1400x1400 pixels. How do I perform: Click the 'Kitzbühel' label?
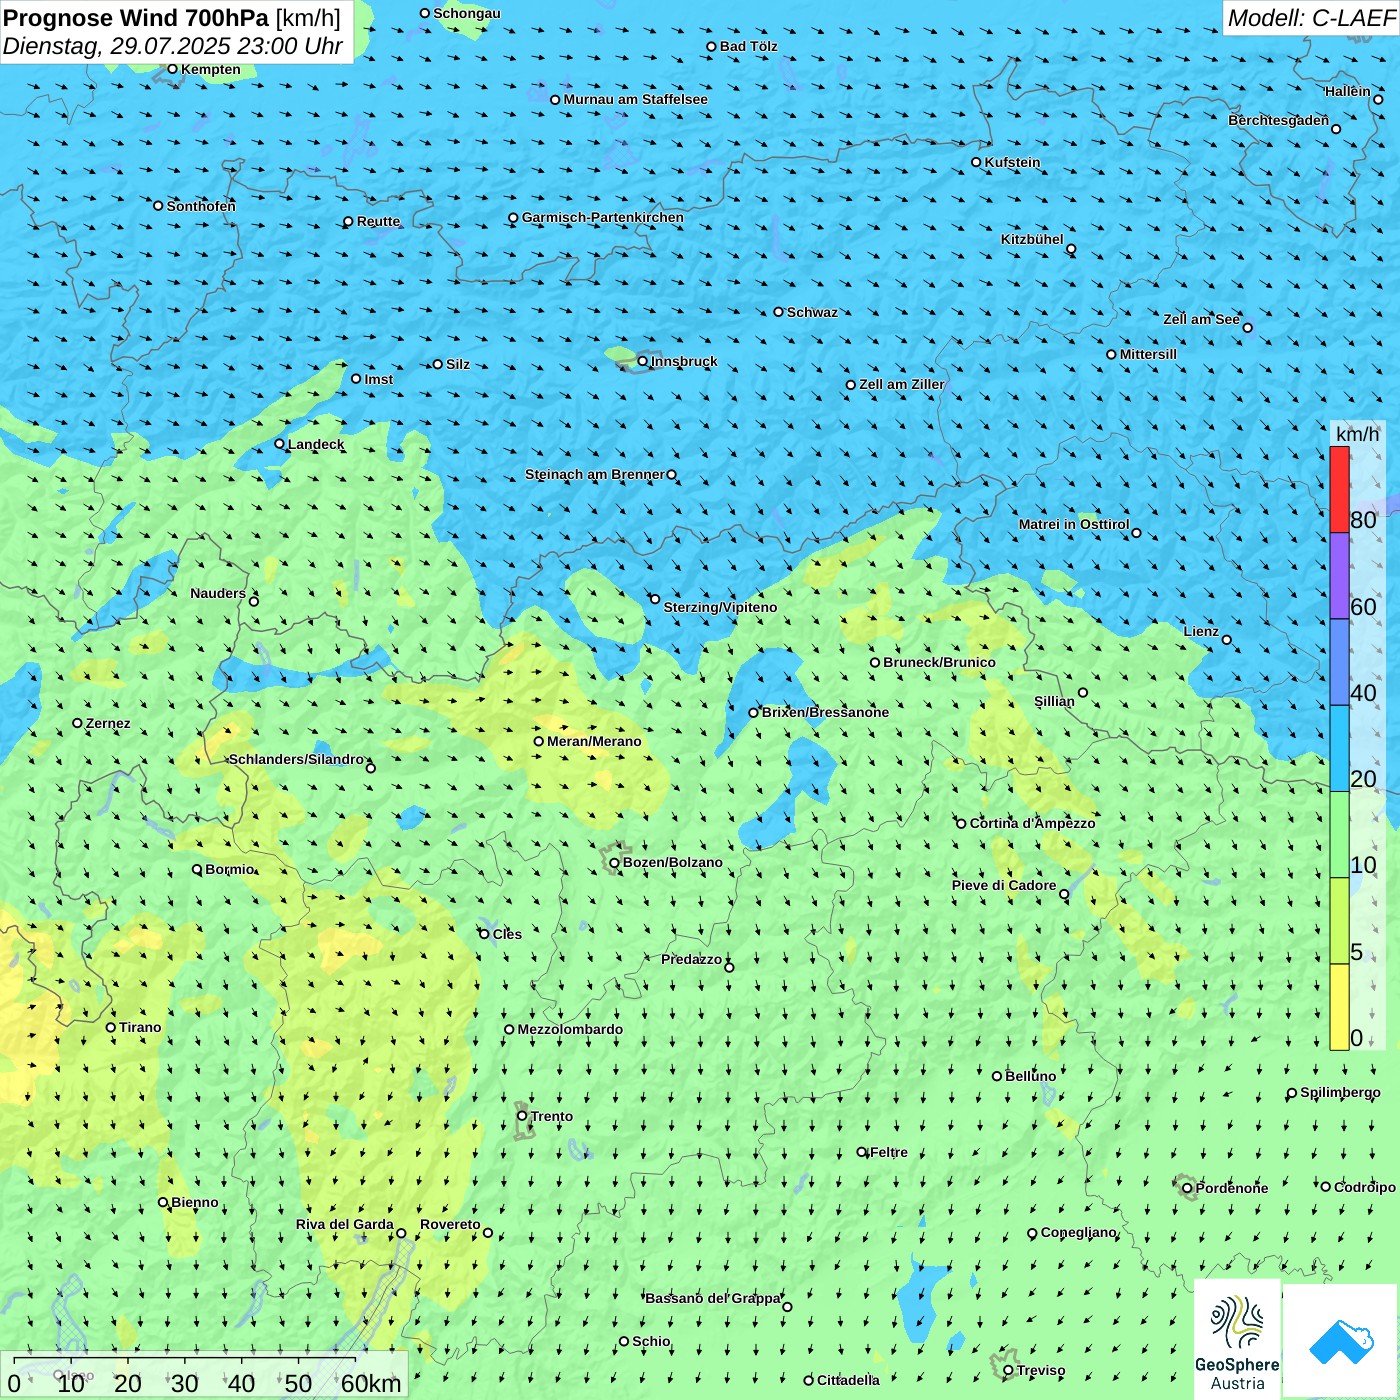1032,239
